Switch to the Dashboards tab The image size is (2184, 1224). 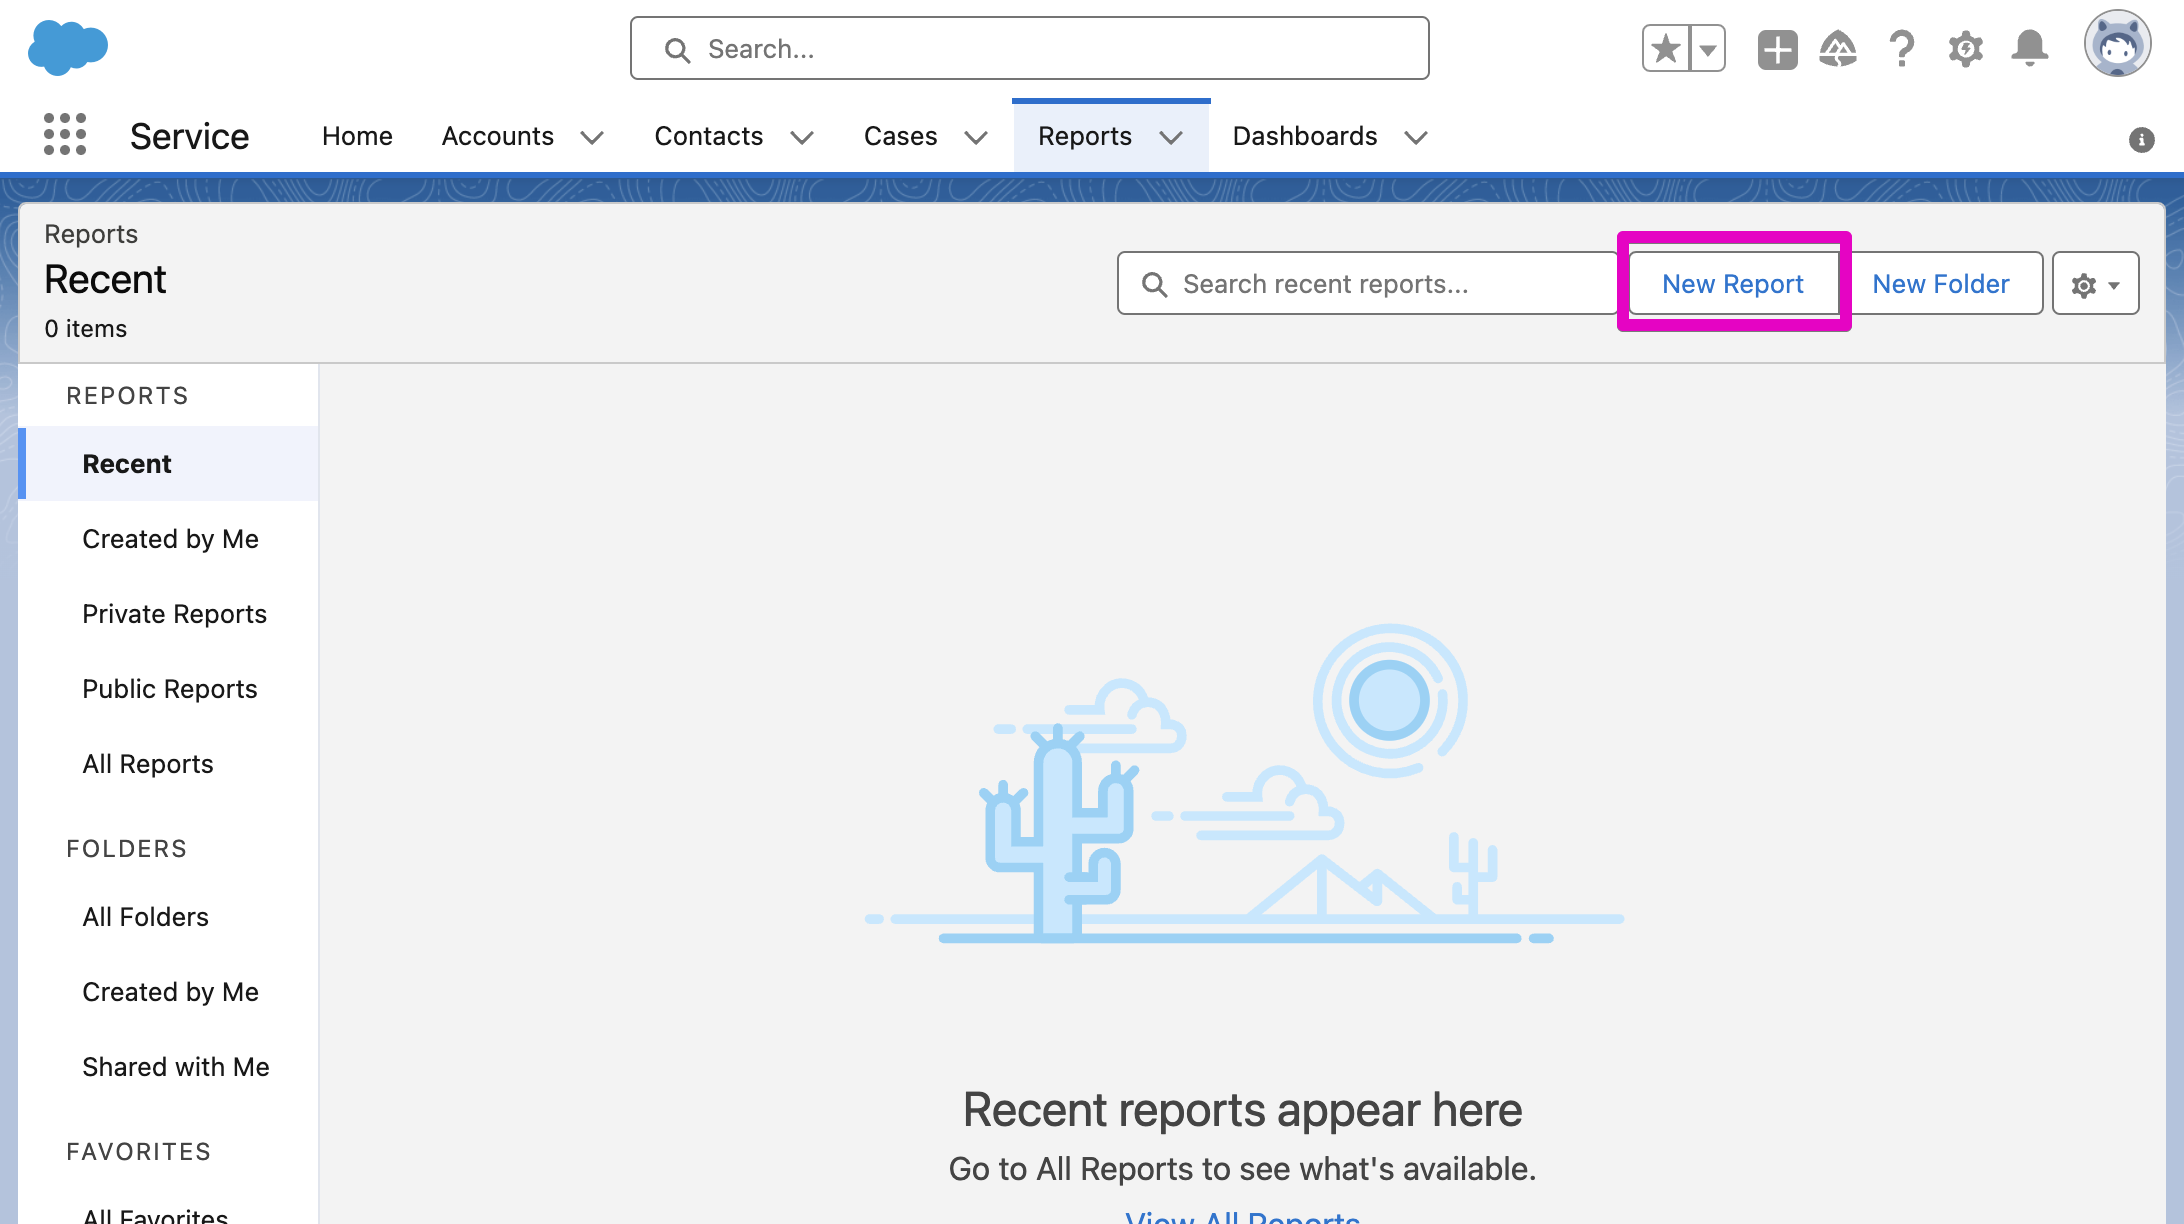(1304, 136)
